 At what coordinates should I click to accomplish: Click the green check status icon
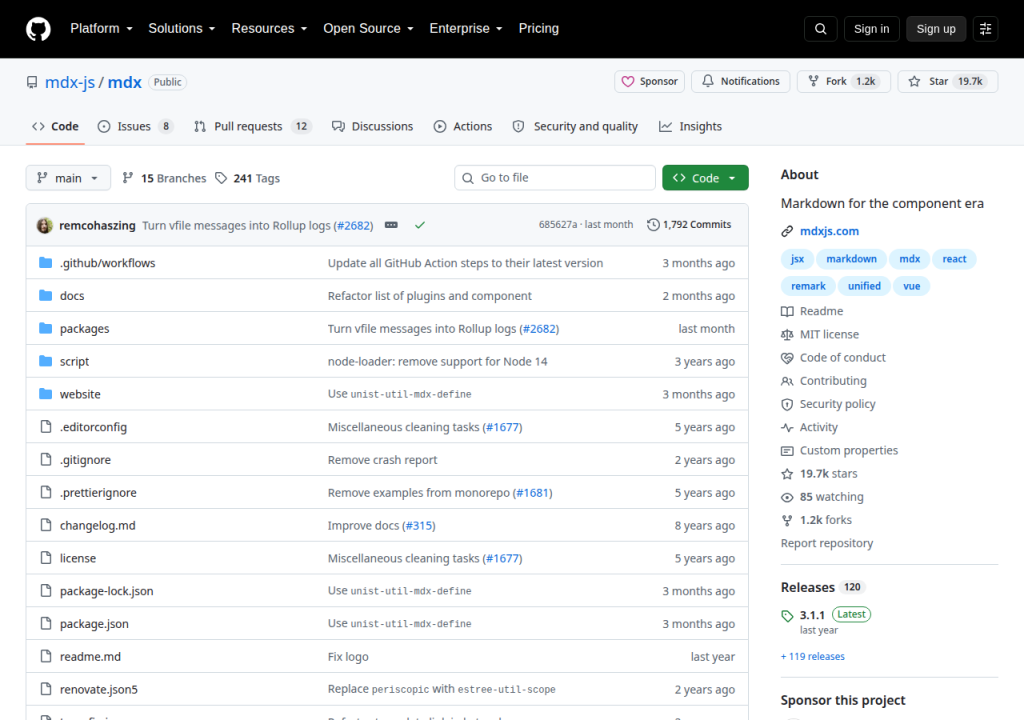coord(420,225)
